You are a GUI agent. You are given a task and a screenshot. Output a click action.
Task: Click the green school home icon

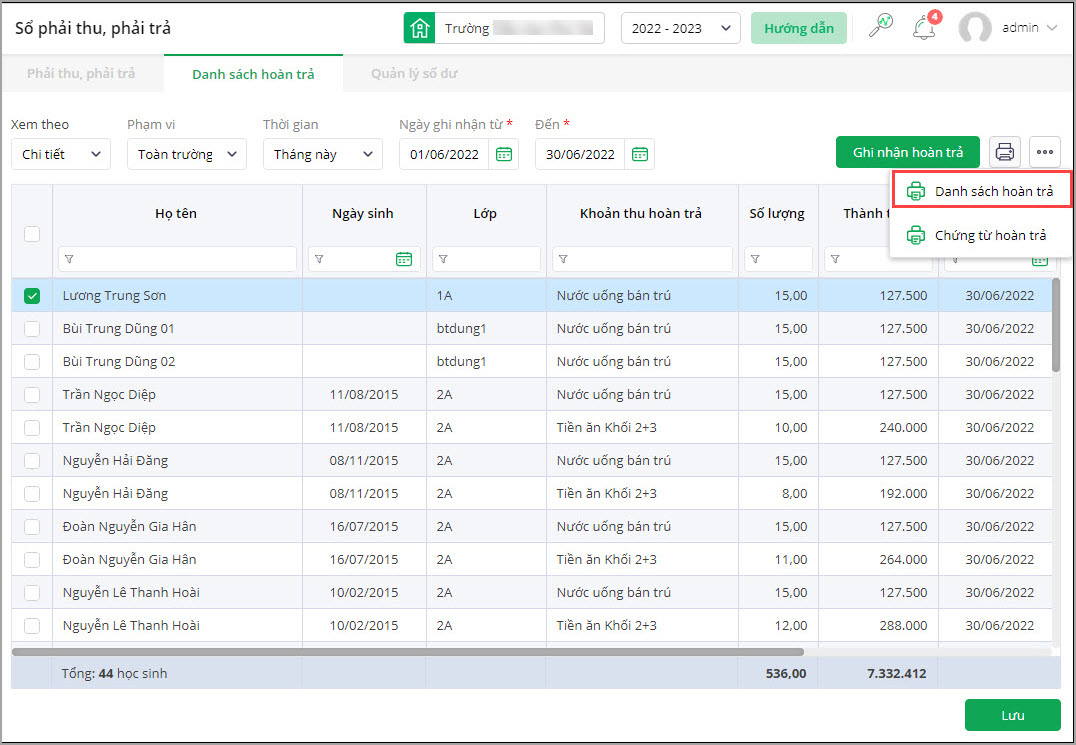[419, 28]
